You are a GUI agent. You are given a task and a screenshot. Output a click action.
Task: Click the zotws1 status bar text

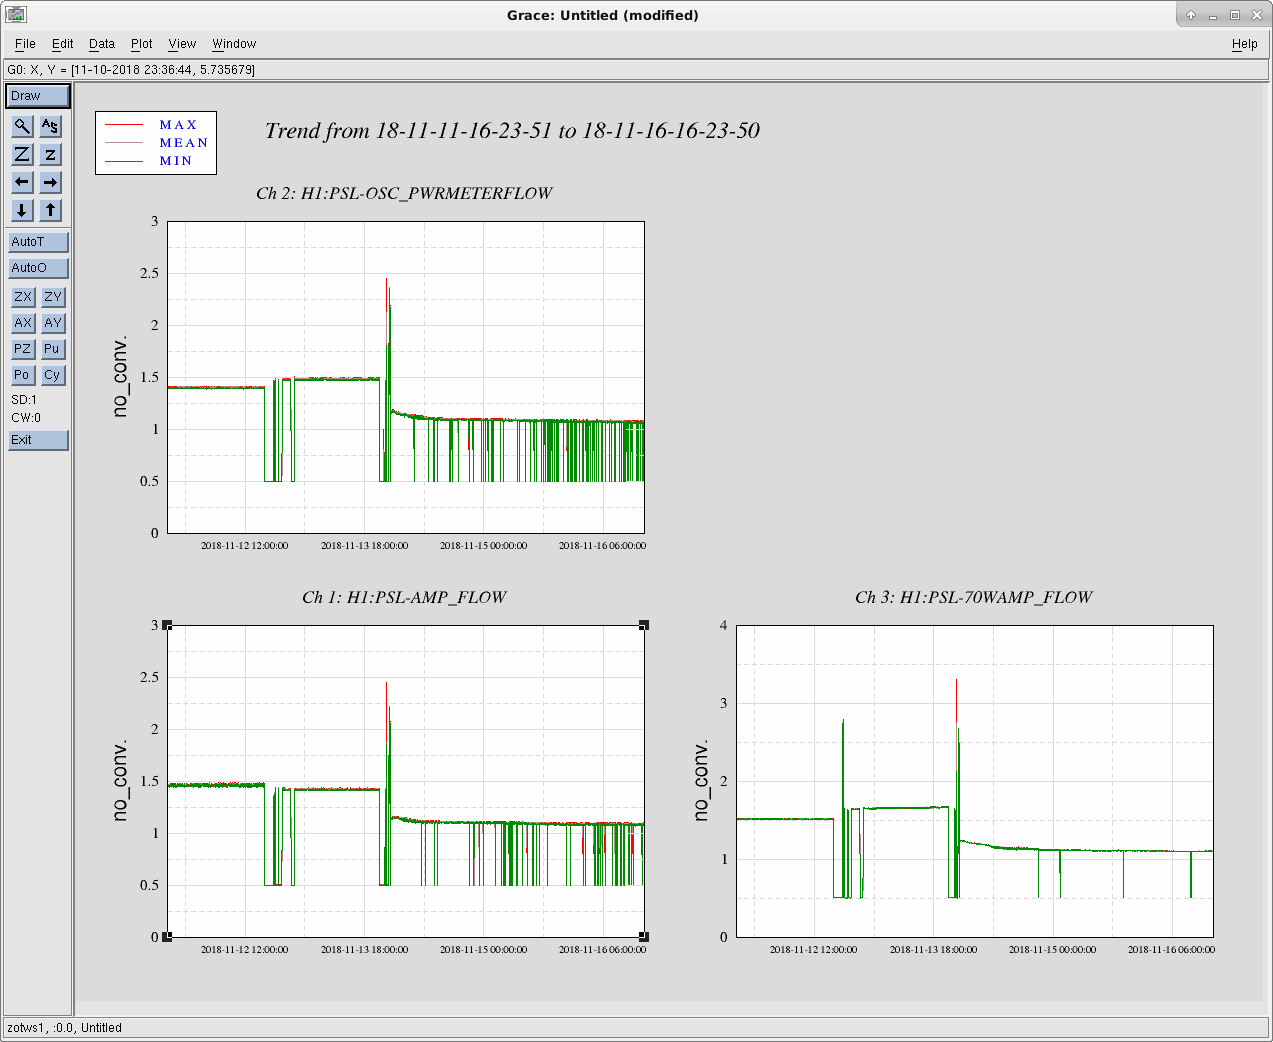[64, 1028]
